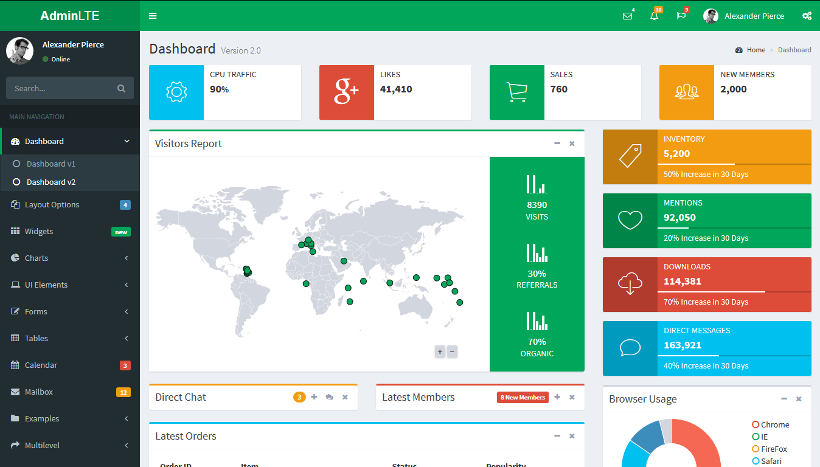The image size is (820, 467).
Task: Open Alexander Pierce user menu
Action: pyautogui.click(x=747, y=16)
